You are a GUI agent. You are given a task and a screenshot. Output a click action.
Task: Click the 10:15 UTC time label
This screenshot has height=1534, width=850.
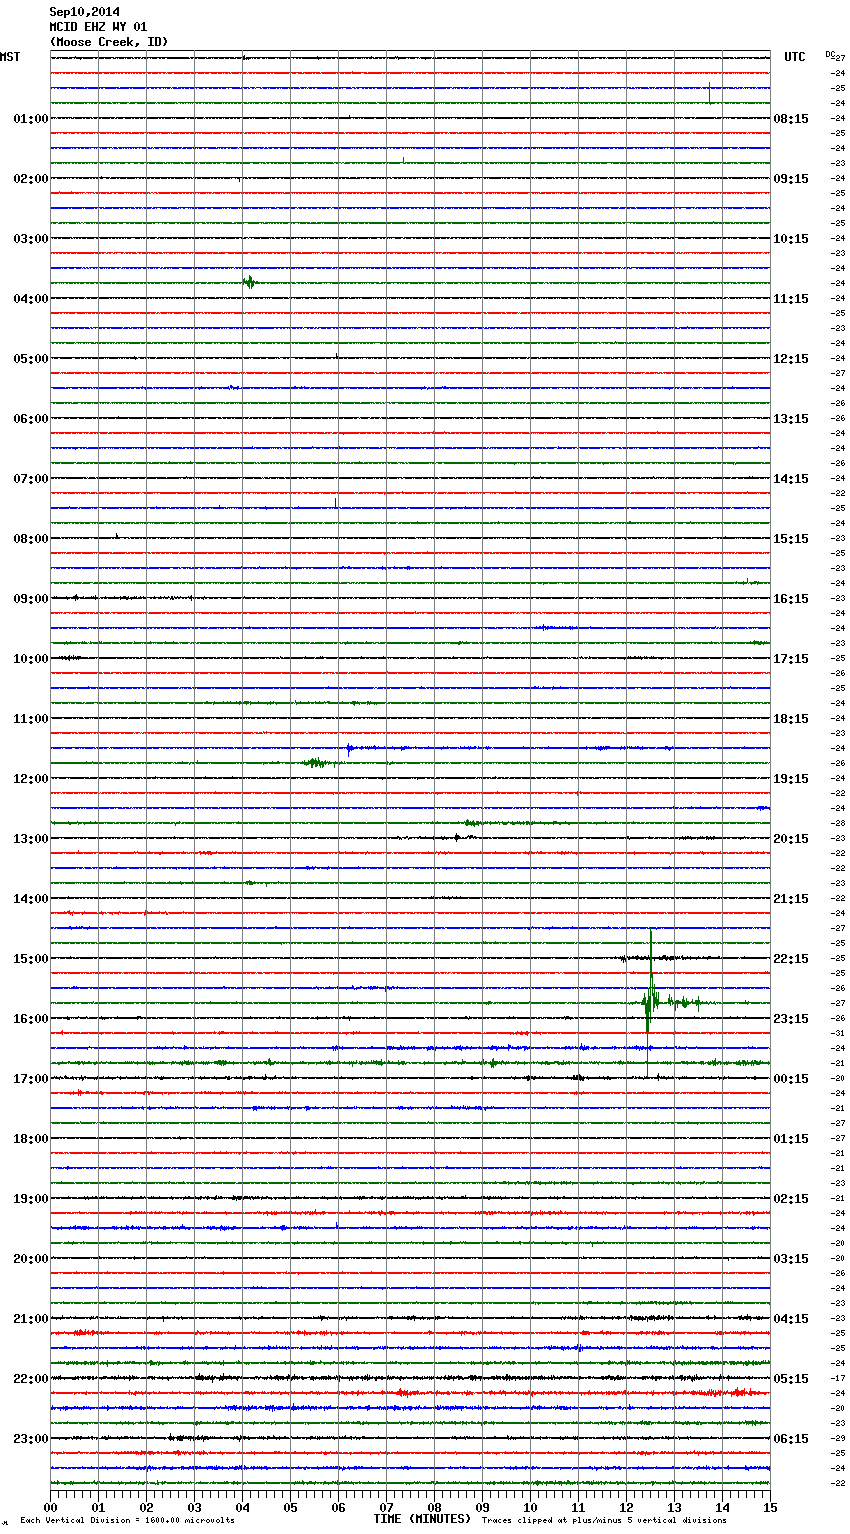click(x=791, y=239)
